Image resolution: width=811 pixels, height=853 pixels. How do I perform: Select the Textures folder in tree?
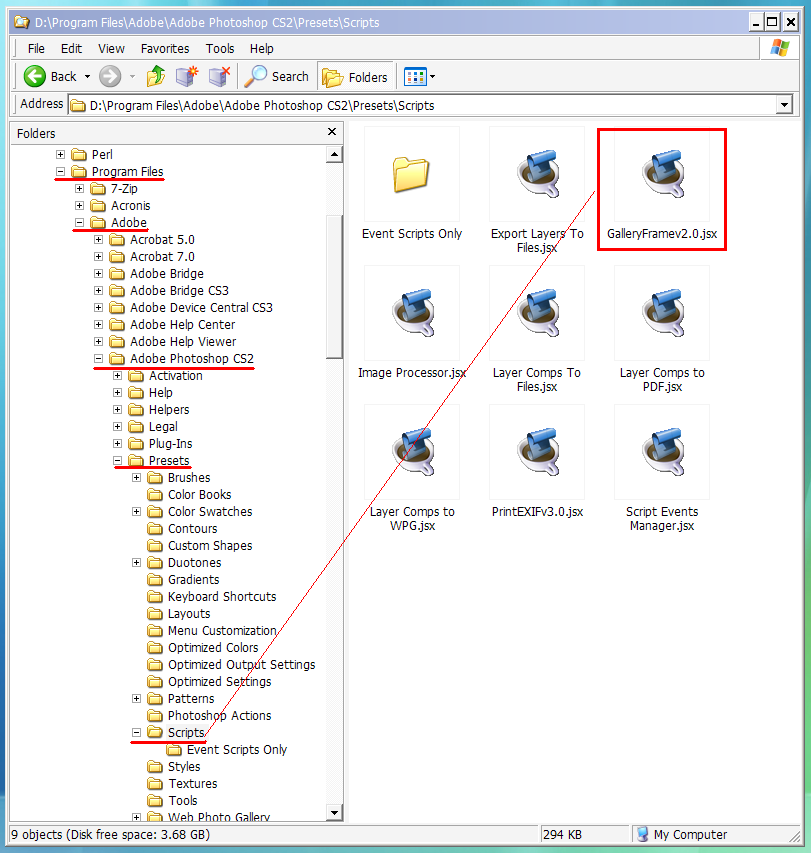[193, 784]
